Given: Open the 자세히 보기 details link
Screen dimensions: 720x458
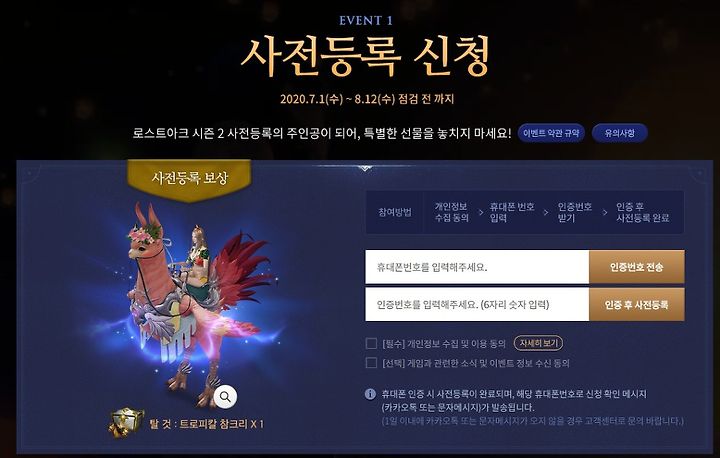Looking at the screenshot, I should tap(538, 343).
